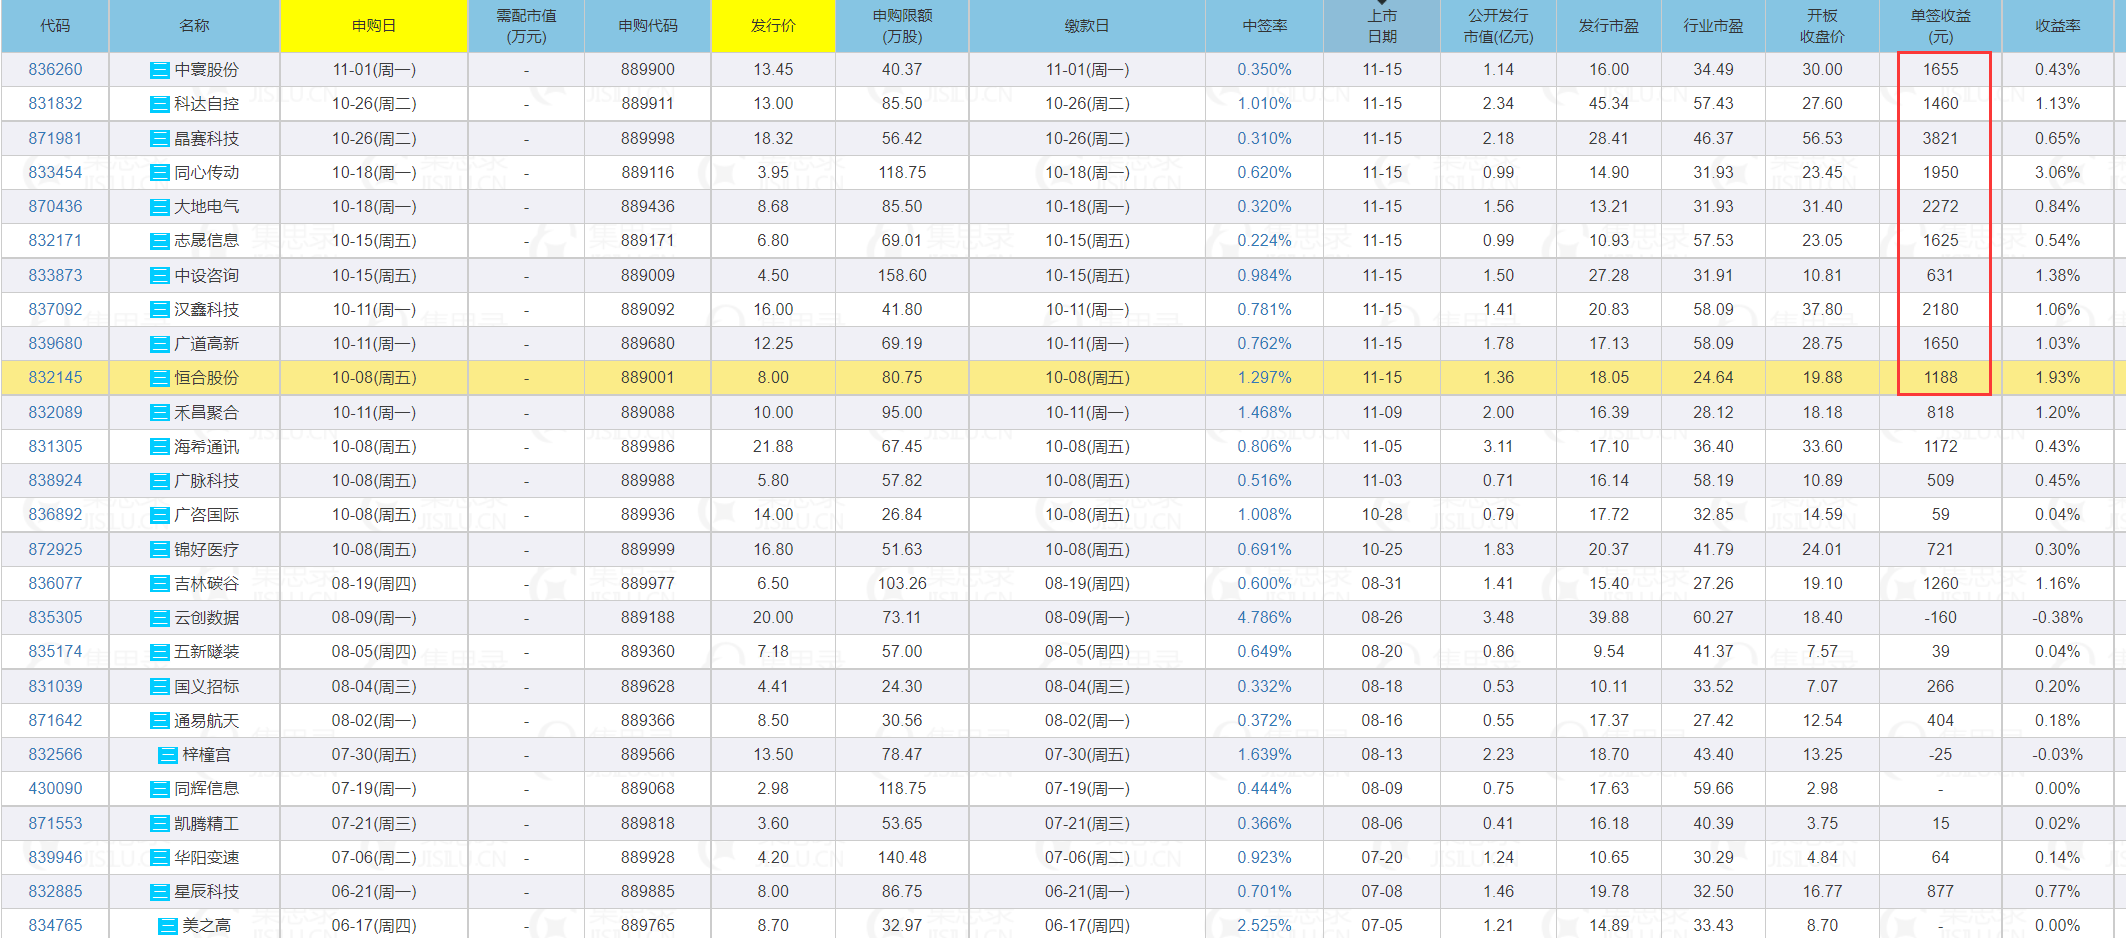Click the 开板收盘价 column header
Screen dimensions: 2126x938
pos(1822,26)
